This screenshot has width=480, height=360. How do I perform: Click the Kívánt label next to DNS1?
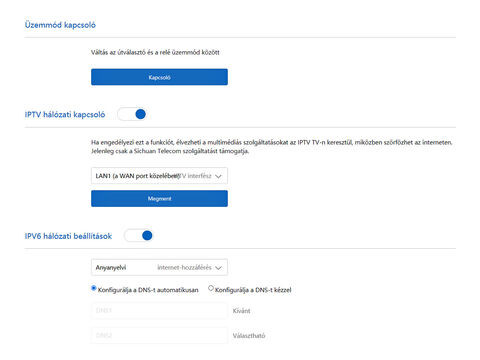click(241, 311)
